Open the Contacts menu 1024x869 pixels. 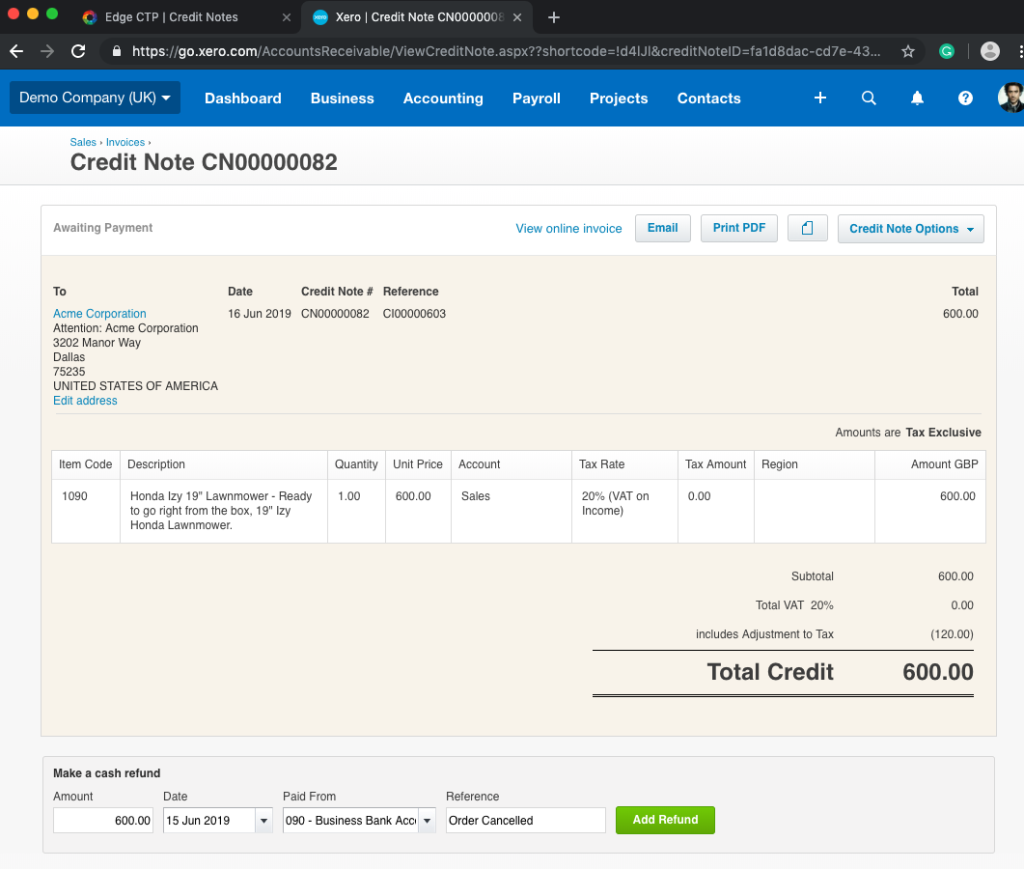(709, 99)
